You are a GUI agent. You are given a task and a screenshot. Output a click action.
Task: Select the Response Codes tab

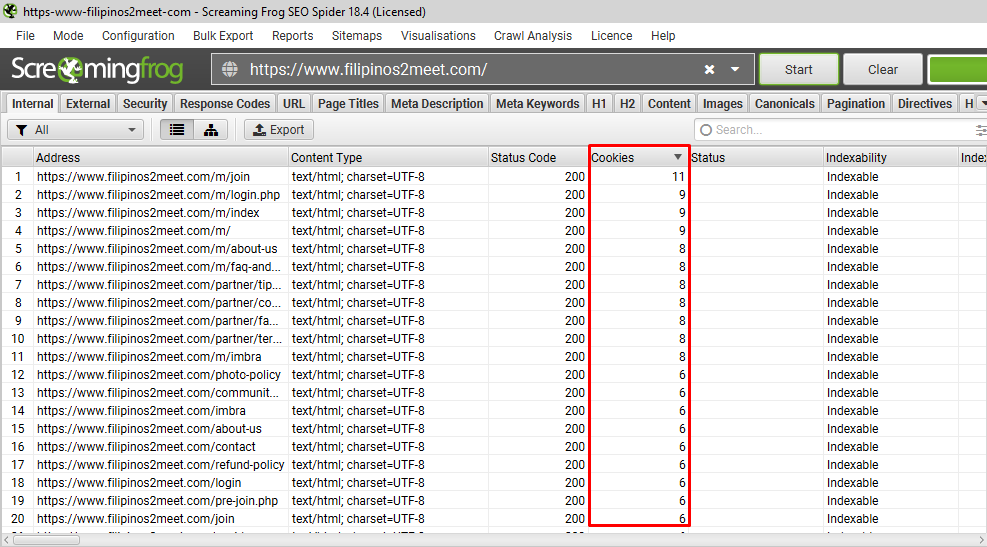pyautogui.click(x=225, y=103)
